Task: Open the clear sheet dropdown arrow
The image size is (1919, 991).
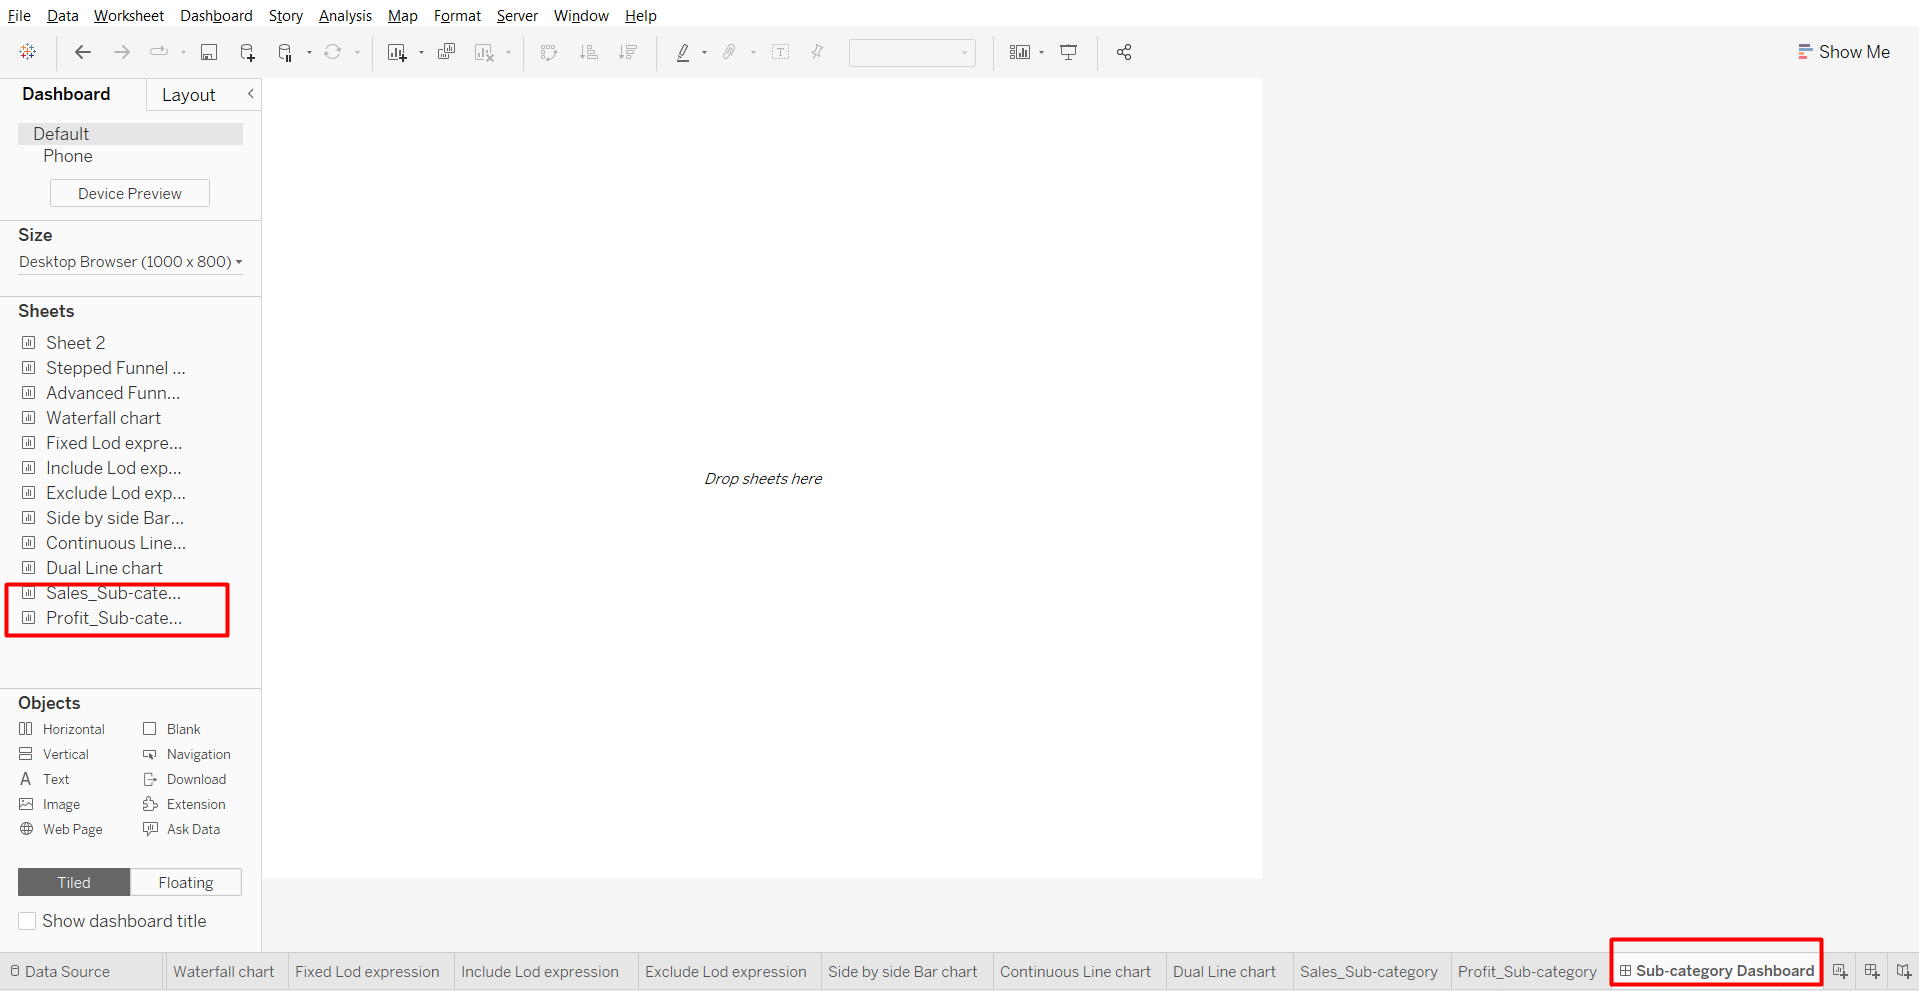Action: click(509, 52)
